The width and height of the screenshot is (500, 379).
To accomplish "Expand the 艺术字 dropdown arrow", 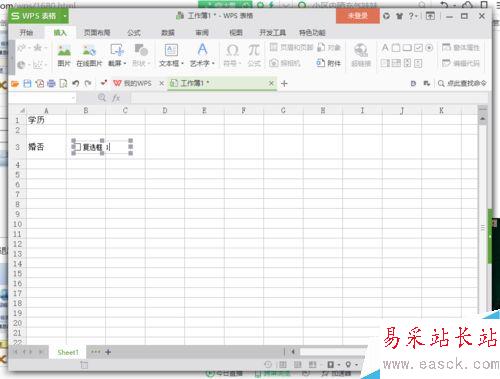I will [x=213, y=63].
